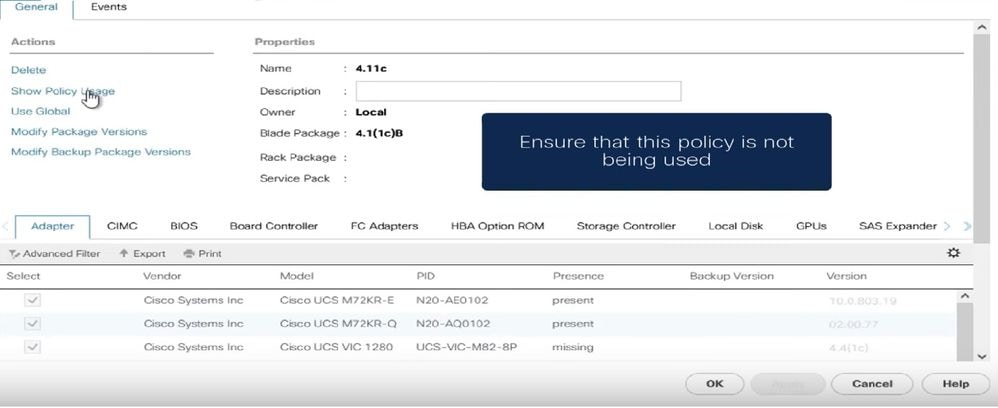998x408 pixels.
Task: Sort by the Presence column header
Action: (579, 276)
